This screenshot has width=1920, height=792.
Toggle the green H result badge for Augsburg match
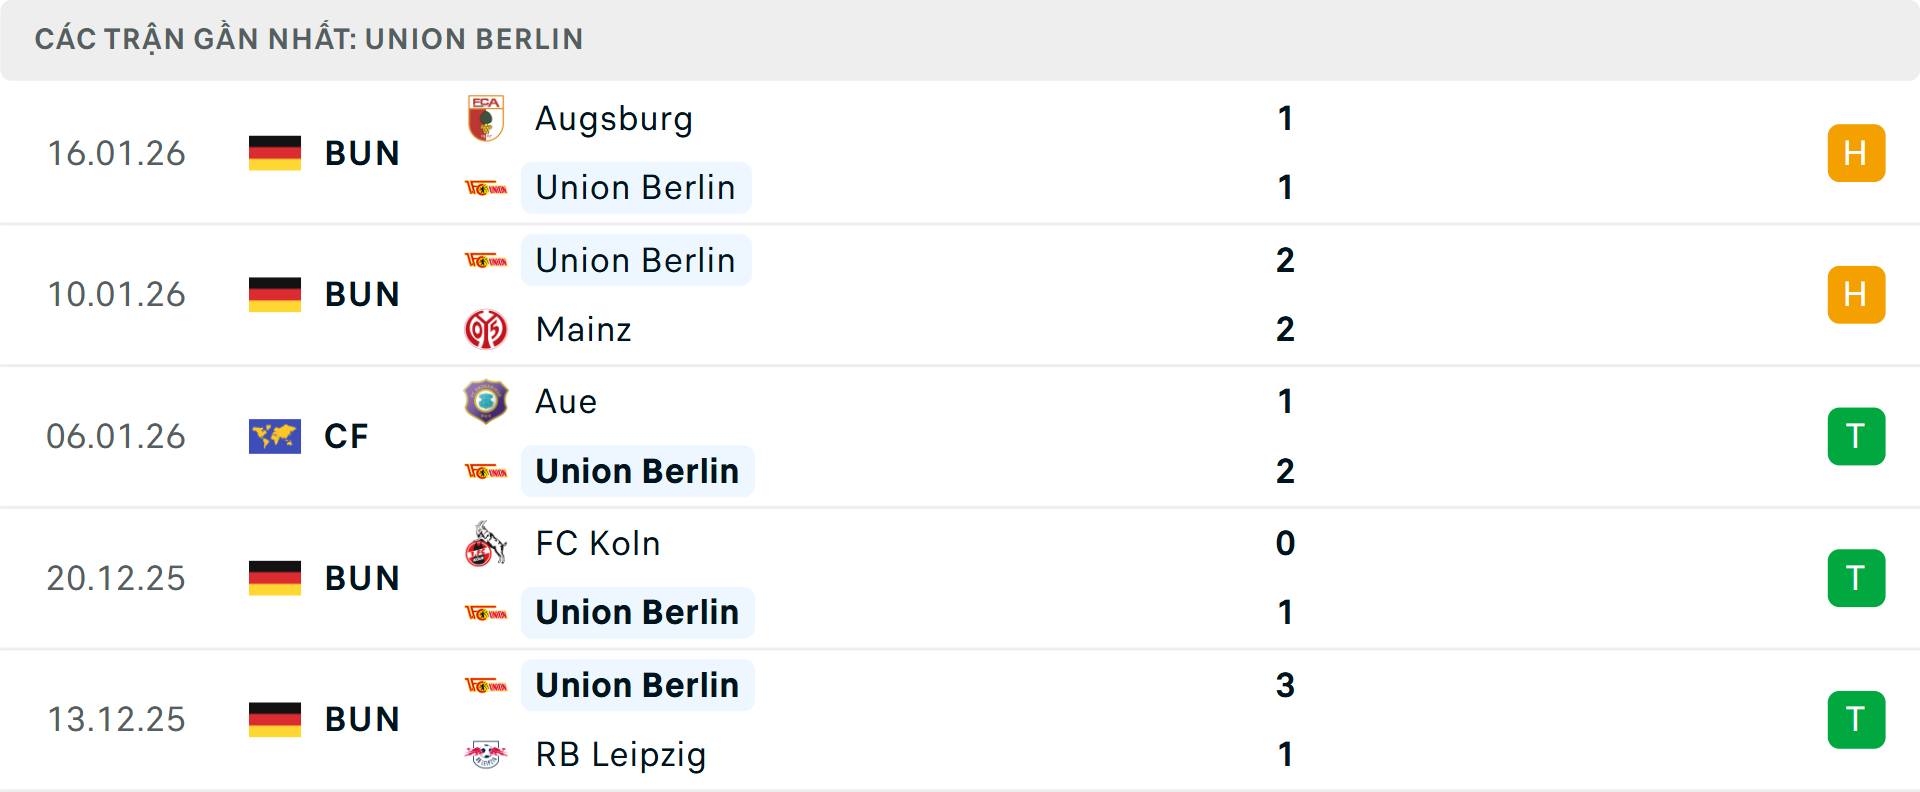click(x=1856, y=153)
